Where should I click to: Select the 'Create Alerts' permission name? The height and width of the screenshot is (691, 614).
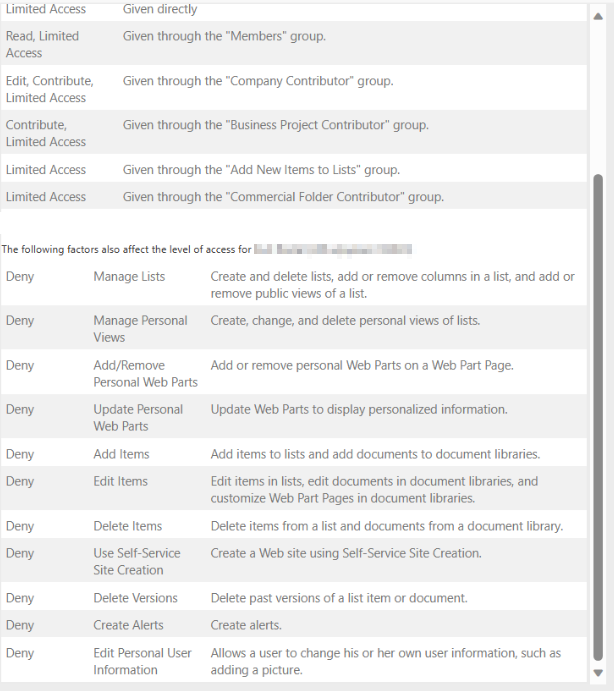coord(128,625)
